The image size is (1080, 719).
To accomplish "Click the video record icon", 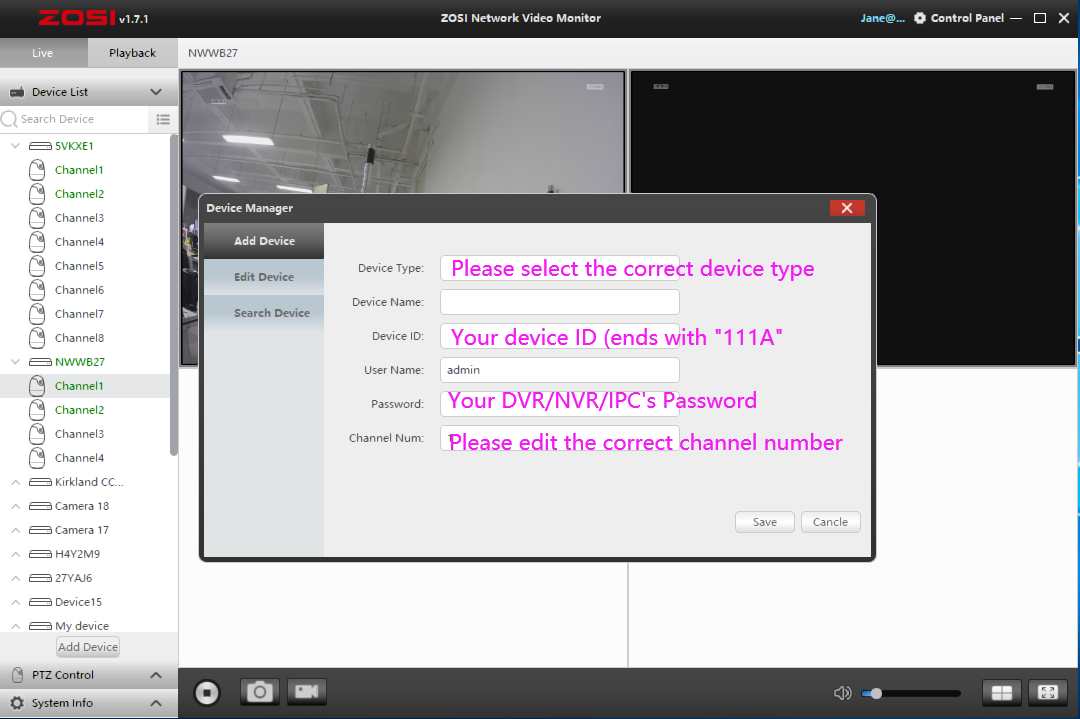I will (x=307, y=692).
